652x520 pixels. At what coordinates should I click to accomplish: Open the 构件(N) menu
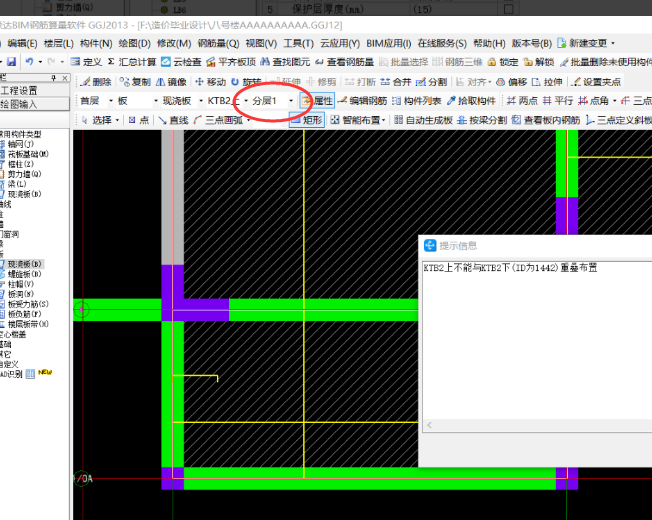(x=96, y=43)
